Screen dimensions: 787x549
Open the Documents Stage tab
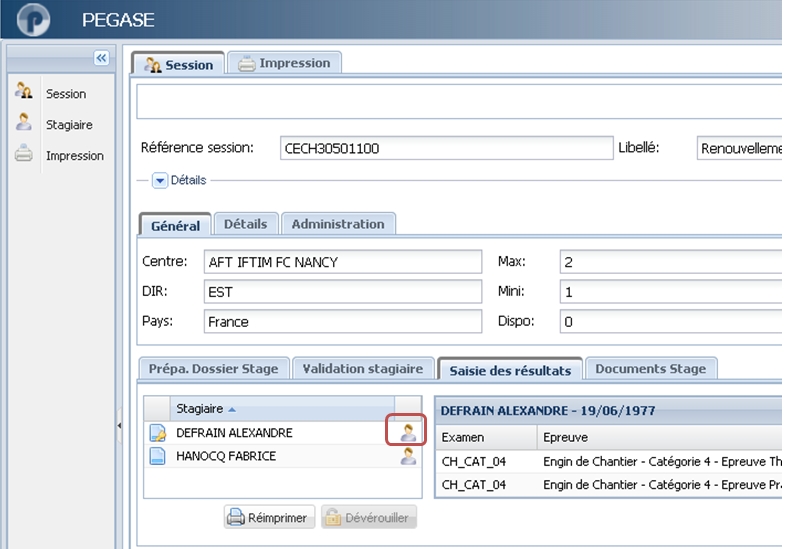[651, 369]
